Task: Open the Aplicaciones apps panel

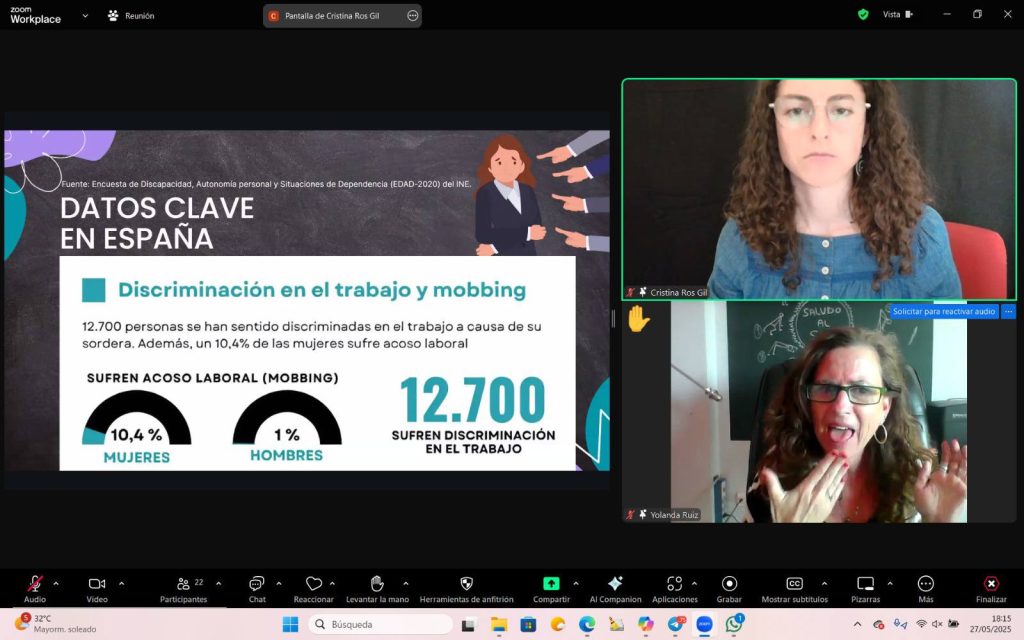Action: (x=675, y=588)
